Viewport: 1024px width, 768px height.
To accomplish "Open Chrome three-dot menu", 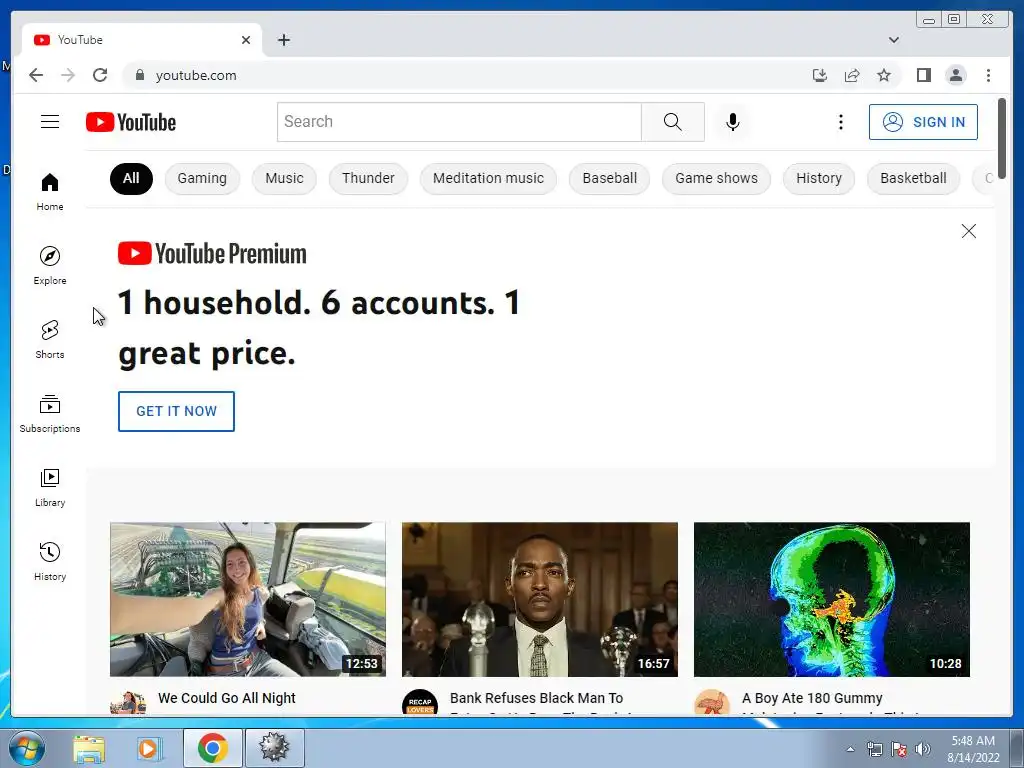I will coord(988,75).
